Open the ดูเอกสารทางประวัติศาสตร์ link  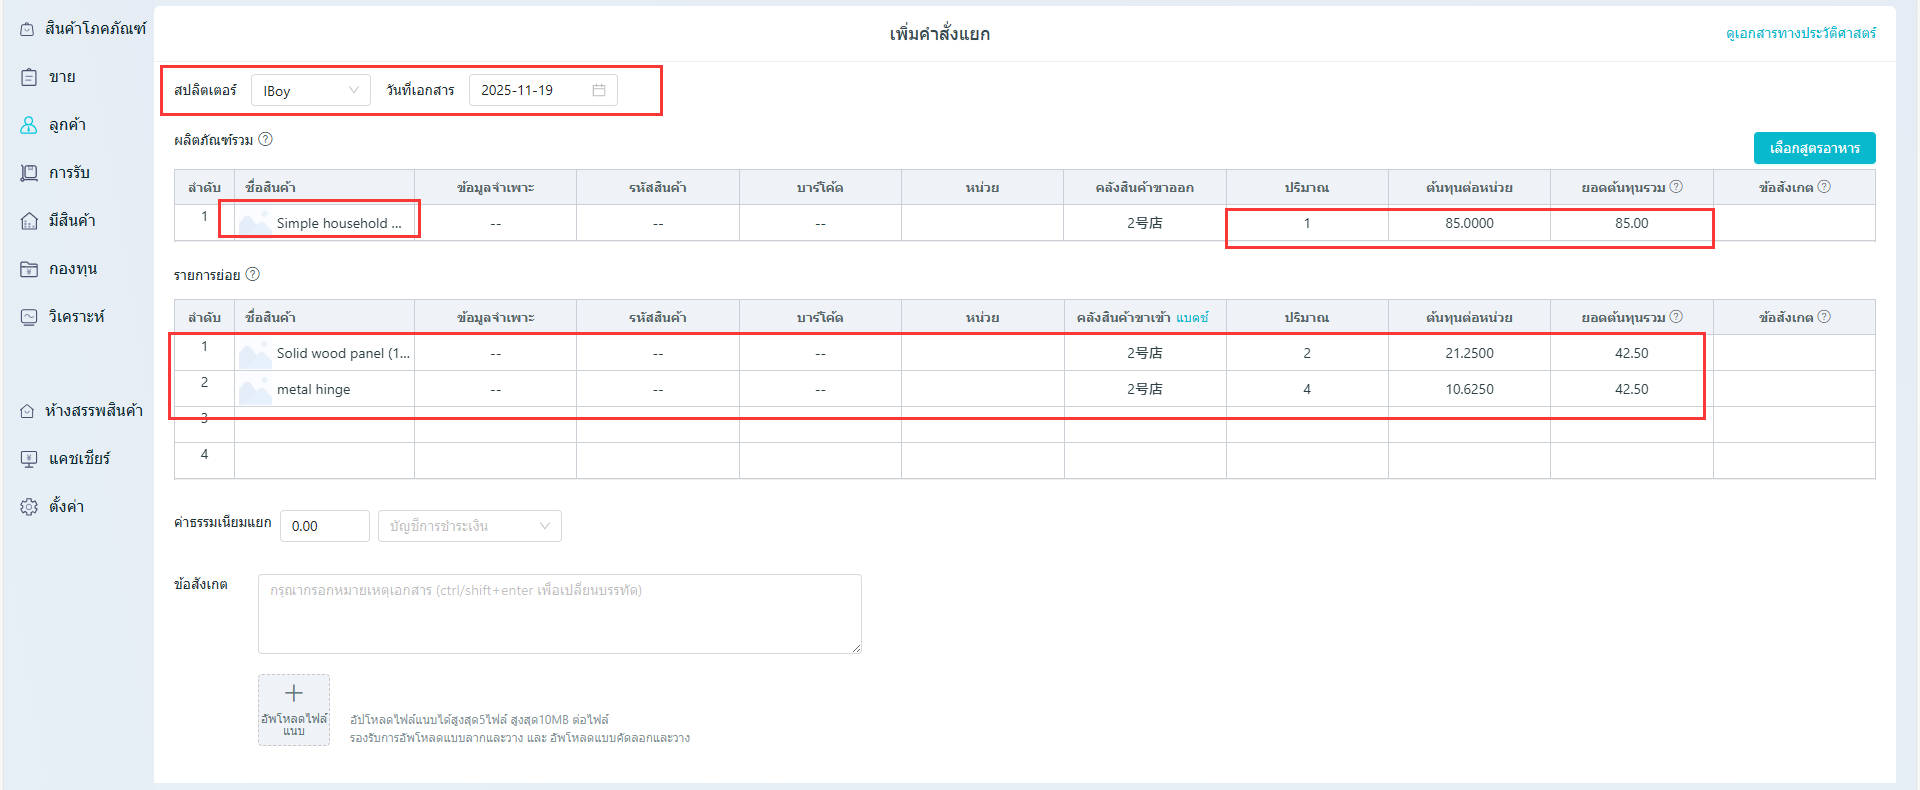click(1800, 33)
